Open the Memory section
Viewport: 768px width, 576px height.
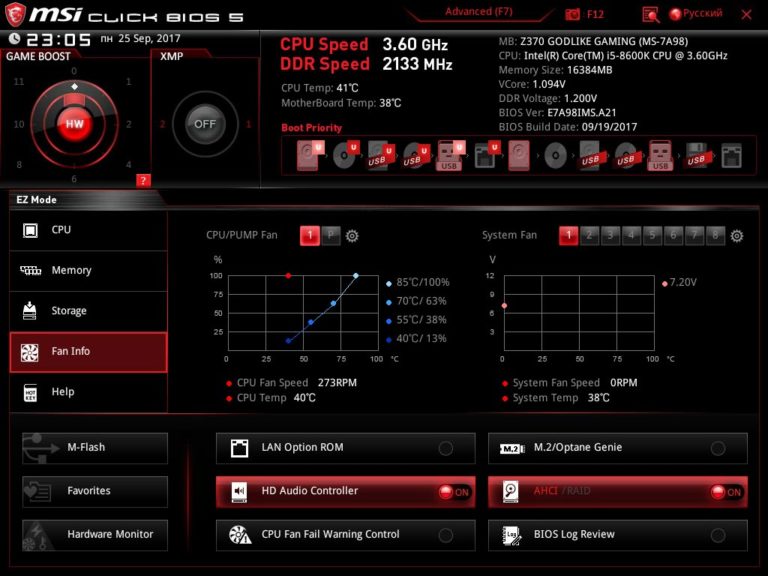click(89, 270)
